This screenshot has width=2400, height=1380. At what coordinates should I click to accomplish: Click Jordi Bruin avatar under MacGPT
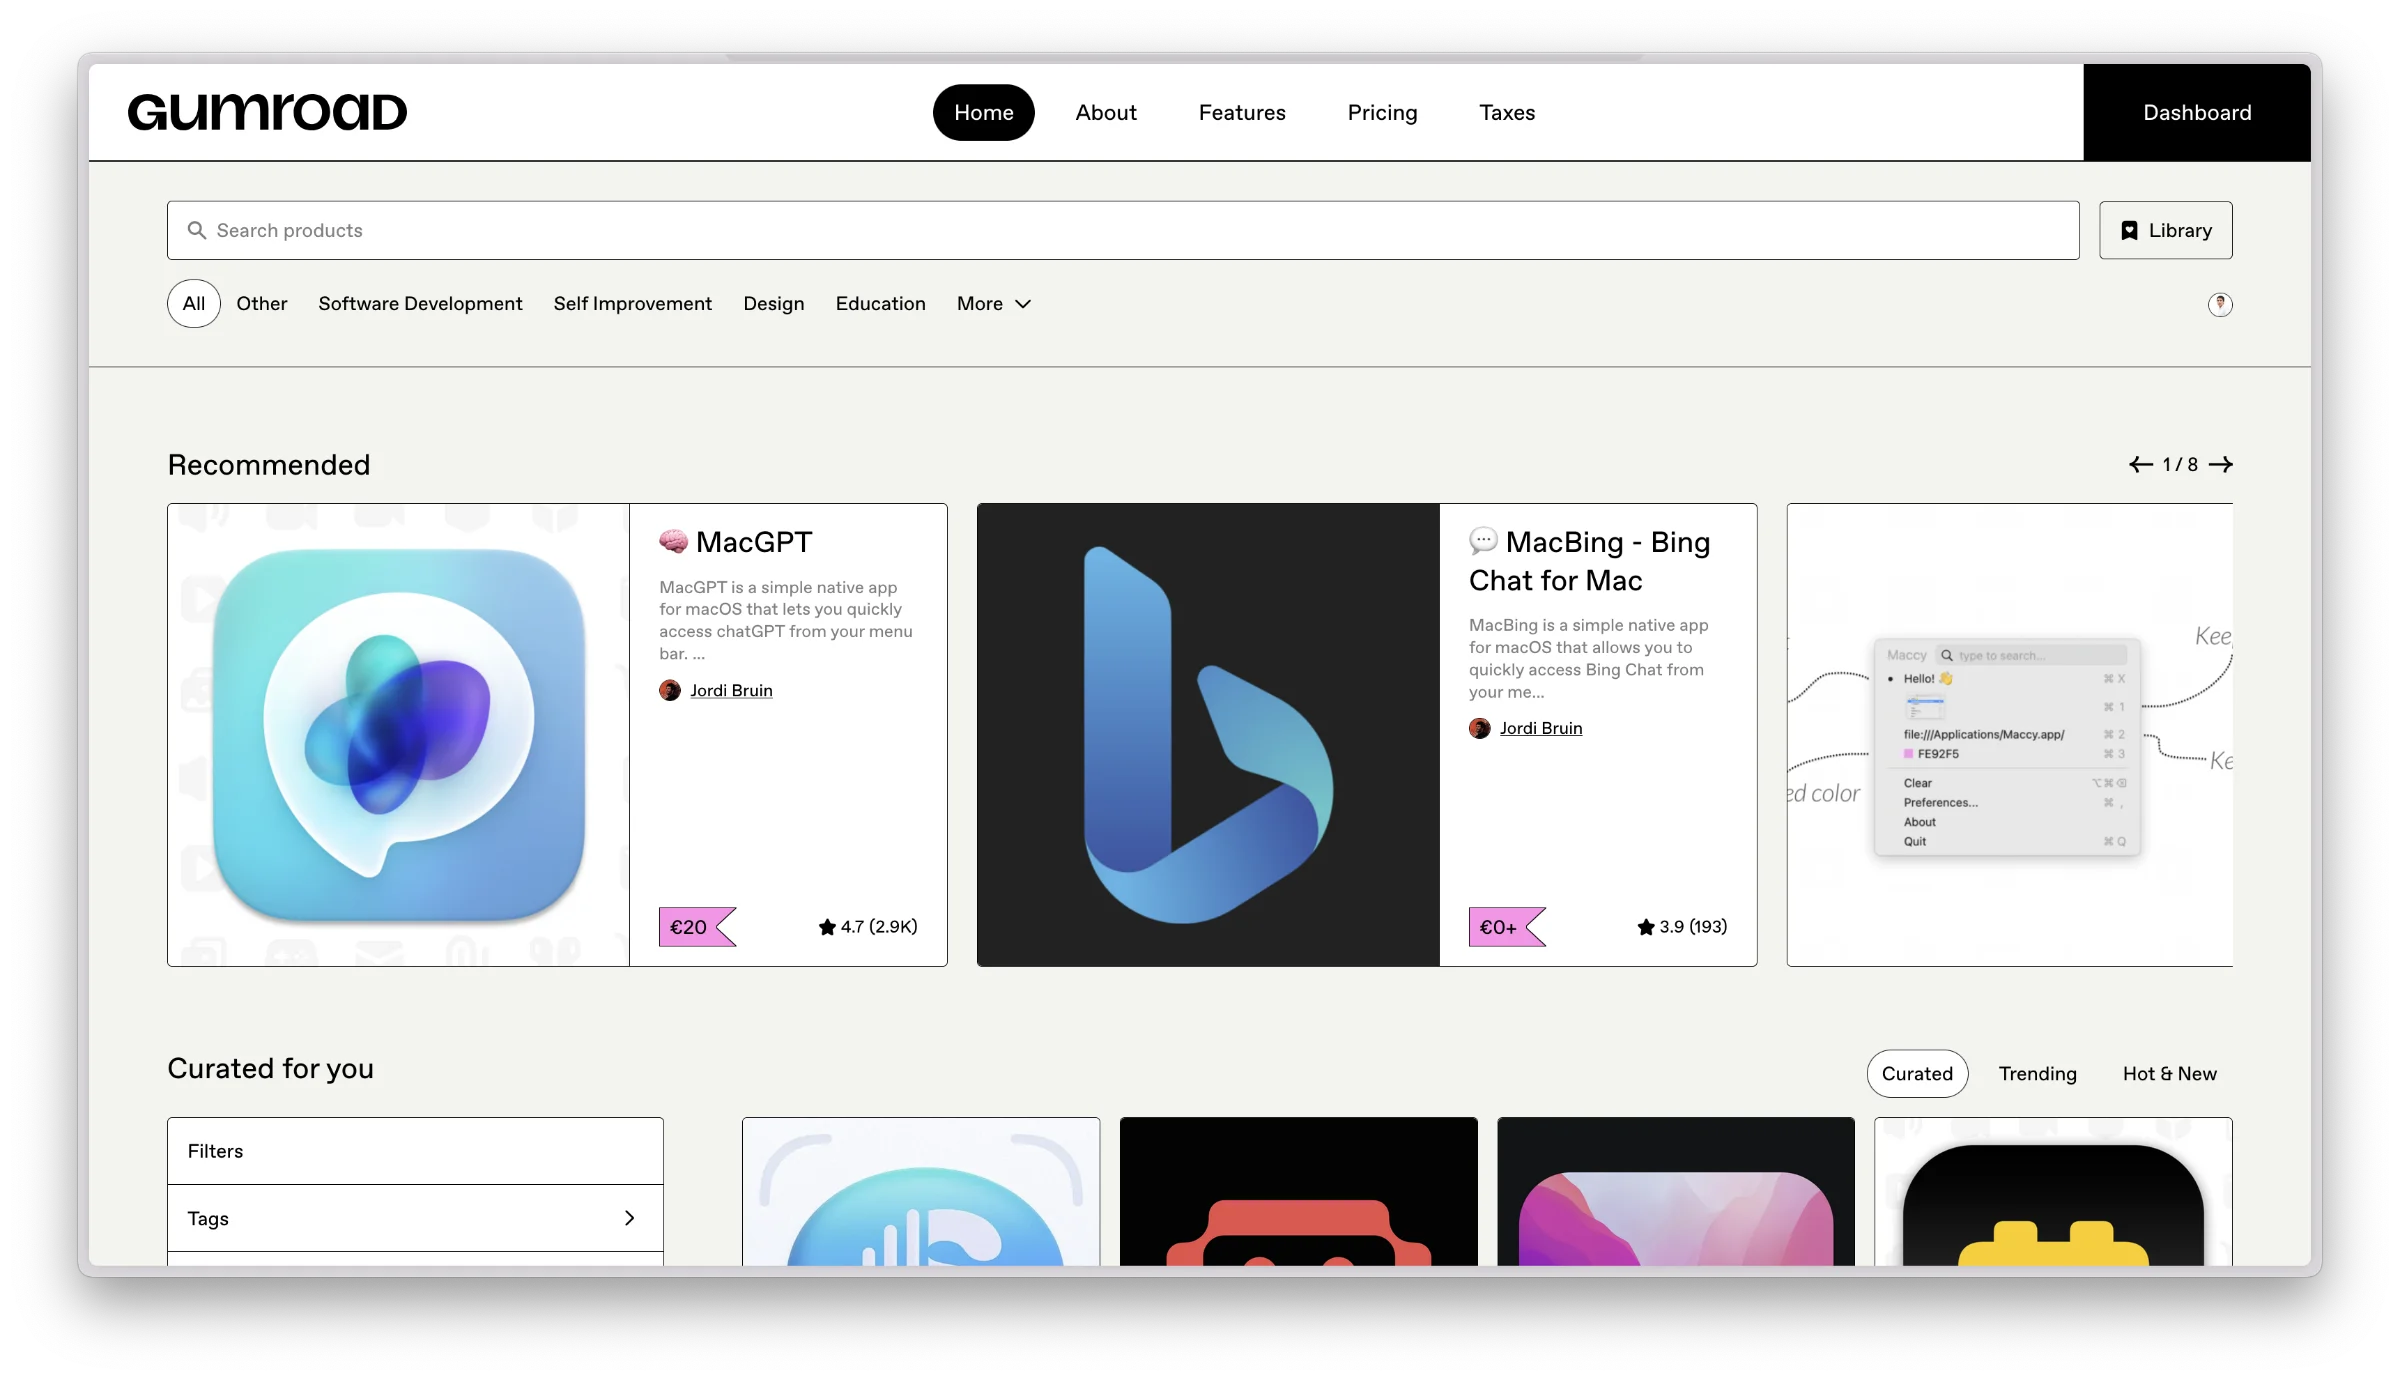[x=670, y=690]
